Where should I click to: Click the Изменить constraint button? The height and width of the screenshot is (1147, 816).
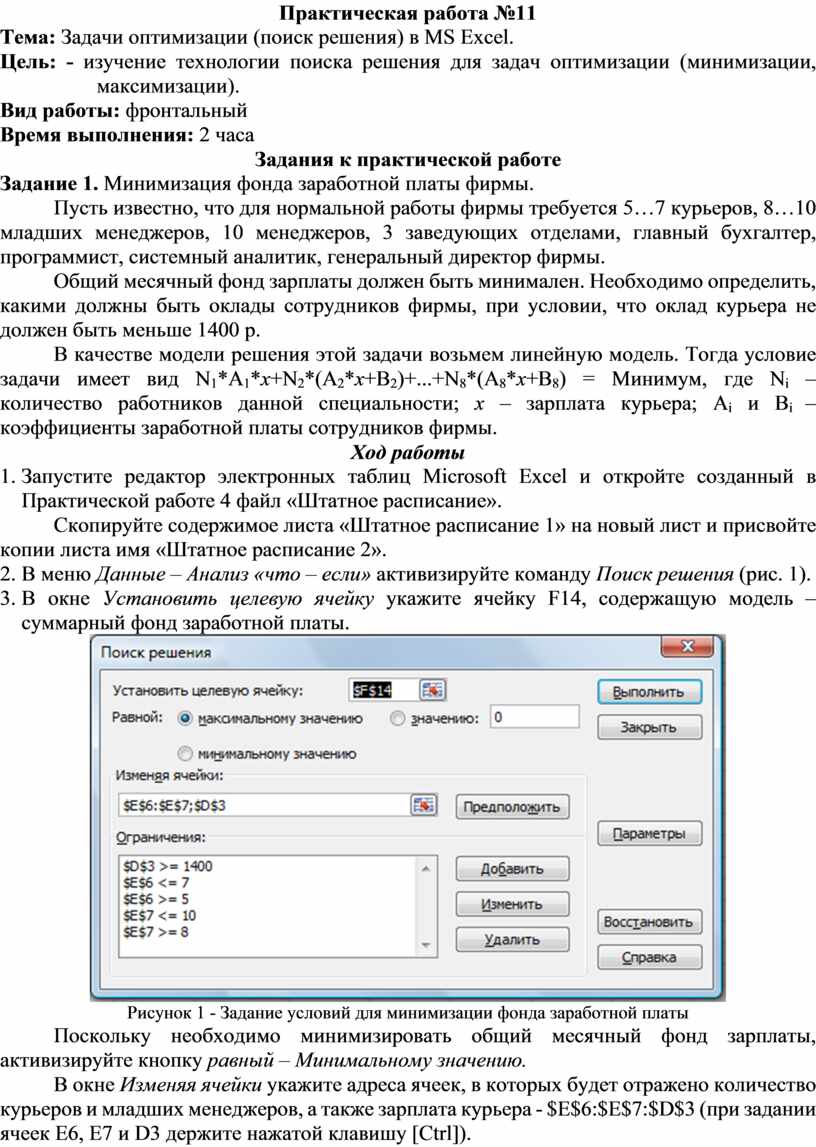click(x=512, y=904)
